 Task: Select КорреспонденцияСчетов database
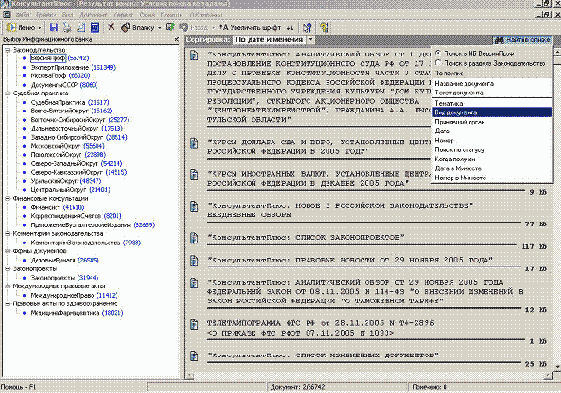point(76,216)
